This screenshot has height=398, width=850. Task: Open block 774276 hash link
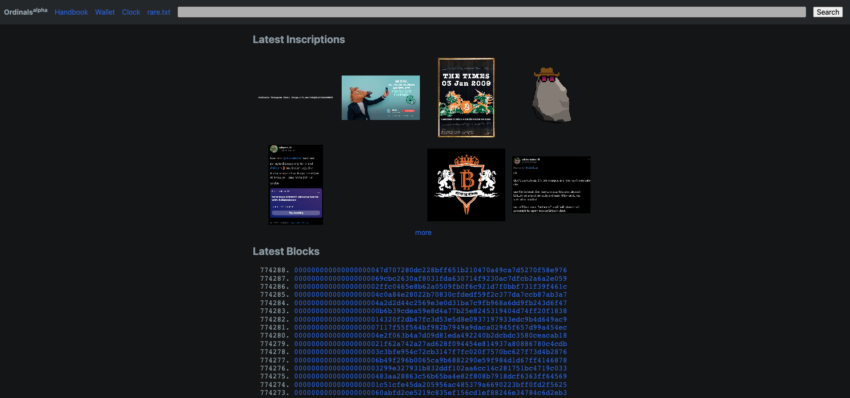pos(430,368)
